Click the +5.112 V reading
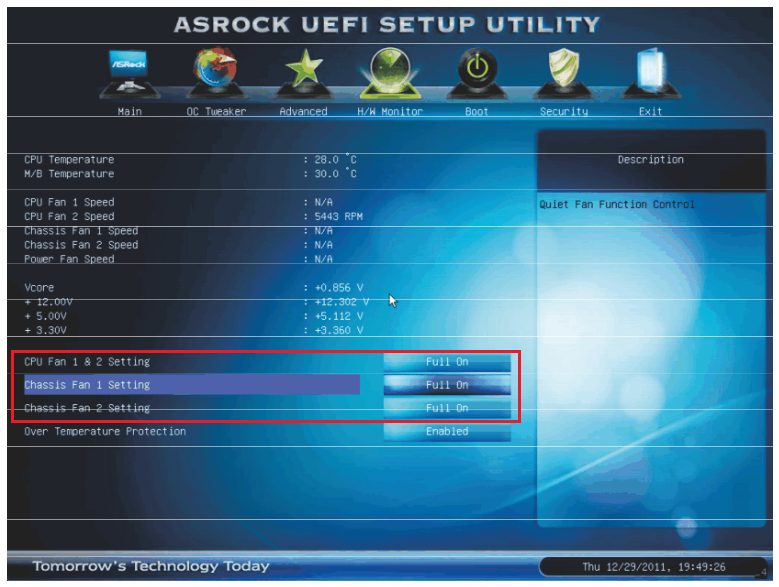 tap(339, 316)
